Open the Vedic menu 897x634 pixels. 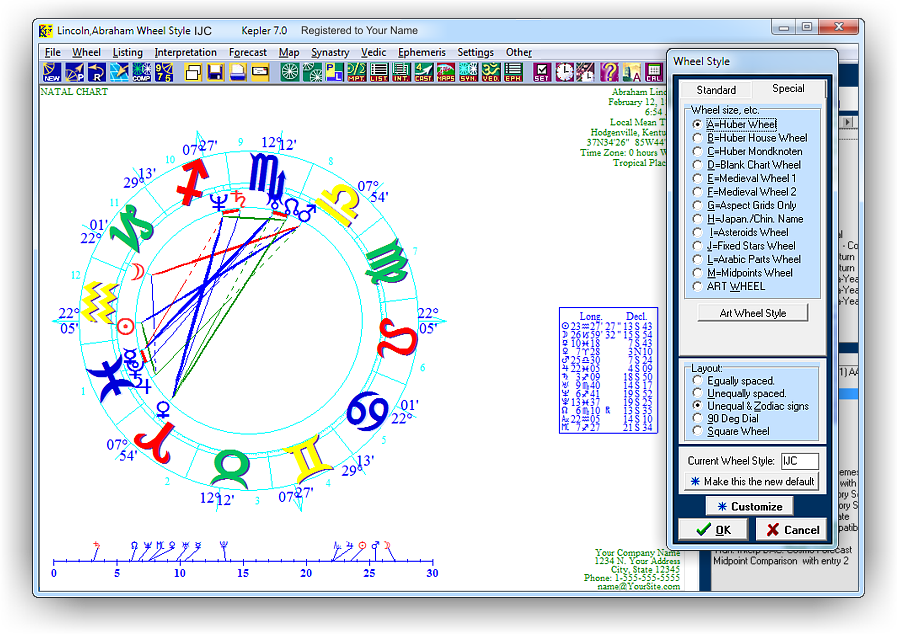(x=374, y=52)
